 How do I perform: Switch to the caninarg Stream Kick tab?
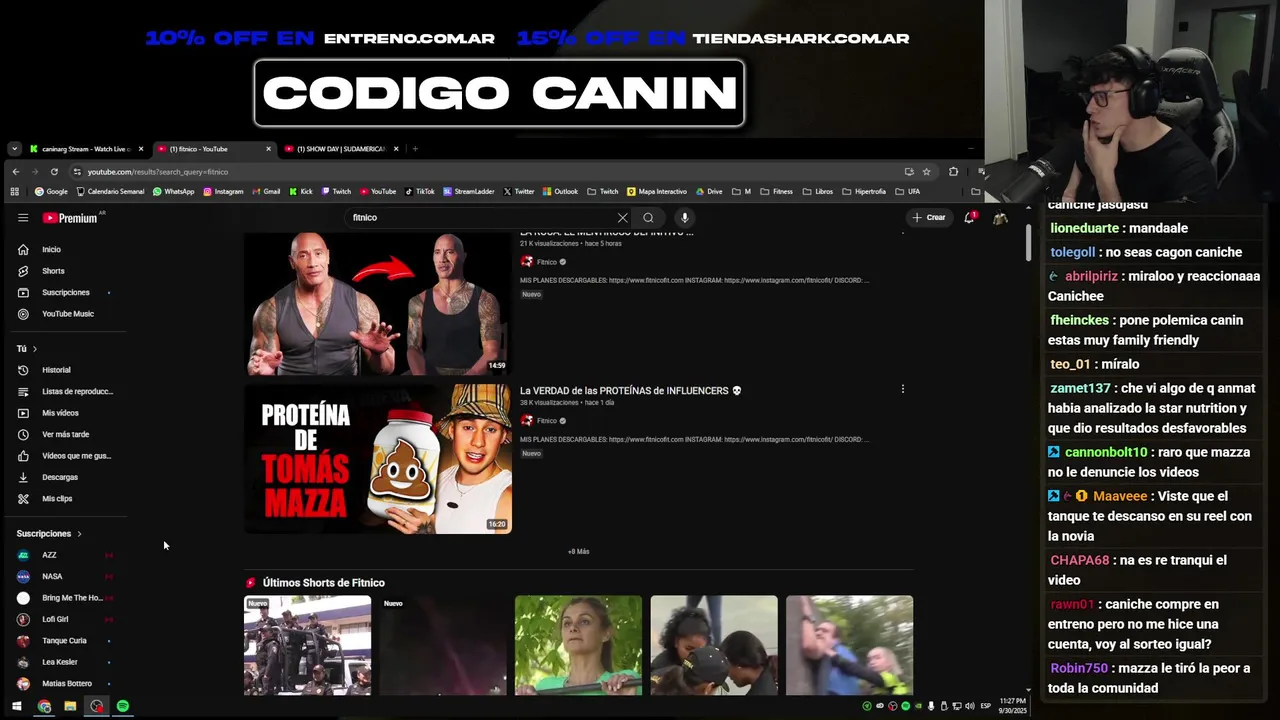(x=86, y=149)
